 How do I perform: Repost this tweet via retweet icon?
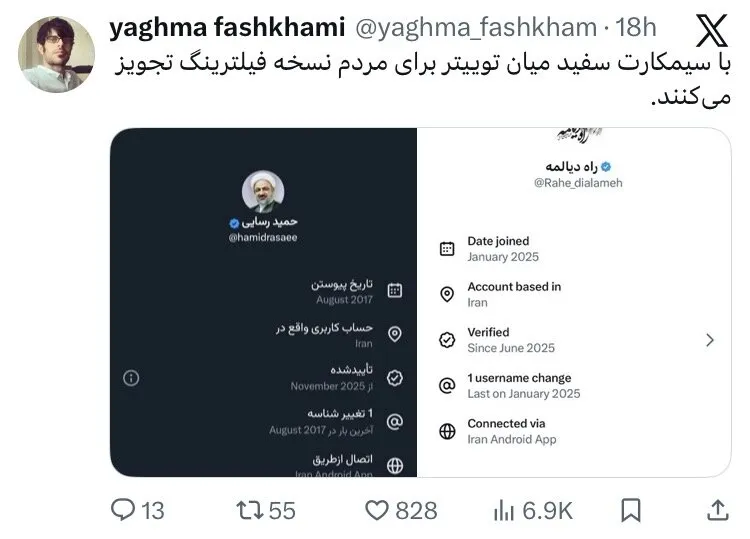click(249, 511)
